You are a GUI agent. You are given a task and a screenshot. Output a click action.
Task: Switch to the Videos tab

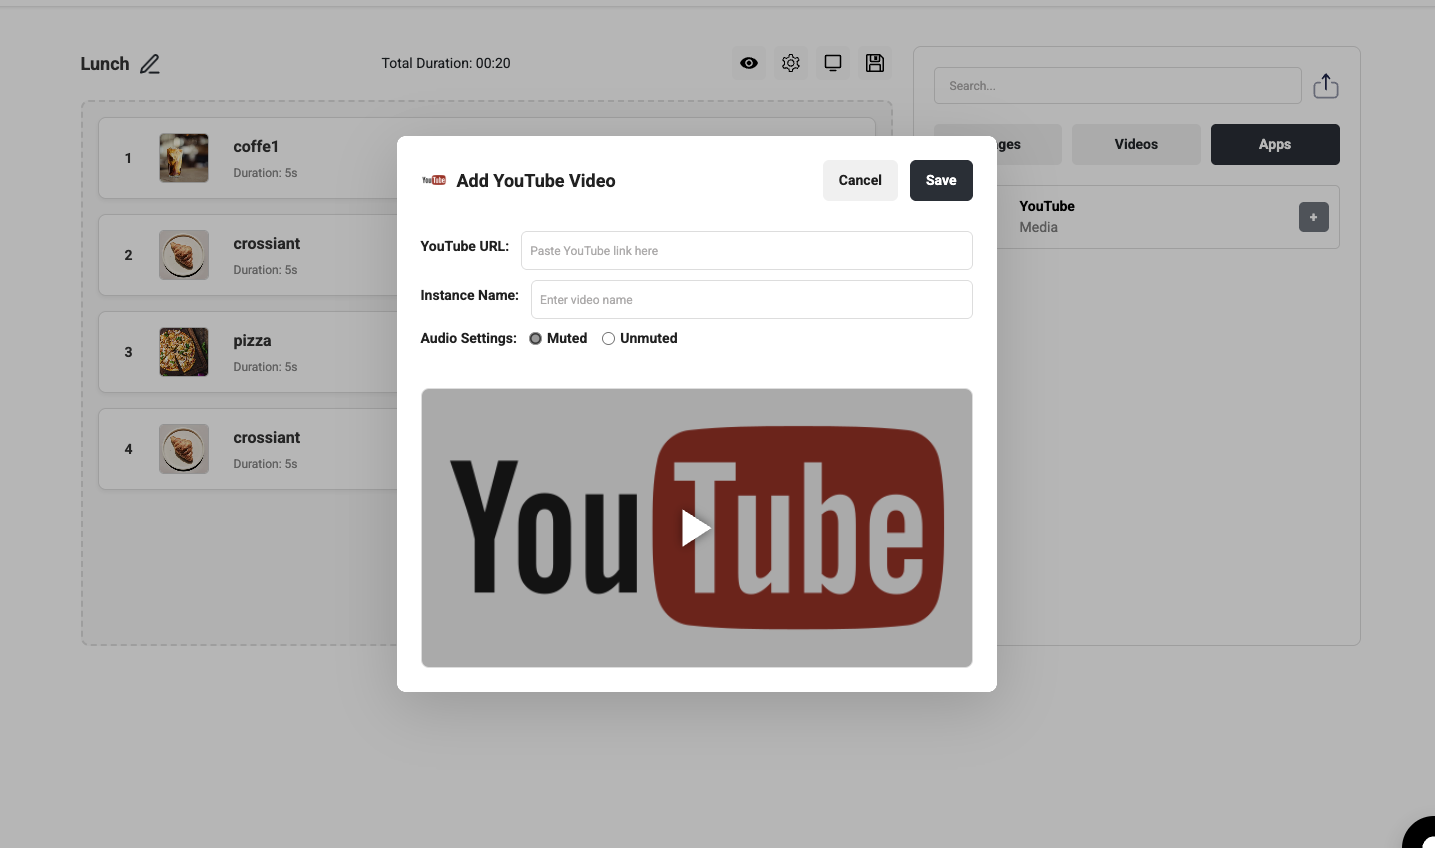pyautogui.click(x=1136, y=145)
